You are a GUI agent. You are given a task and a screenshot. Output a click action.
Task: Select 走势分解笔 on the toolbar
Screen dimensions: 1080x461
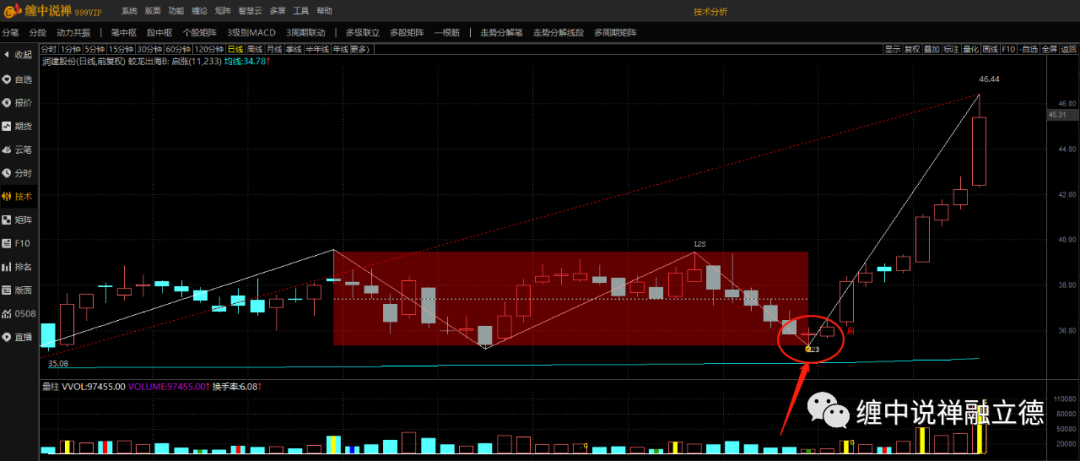point(501,32)
